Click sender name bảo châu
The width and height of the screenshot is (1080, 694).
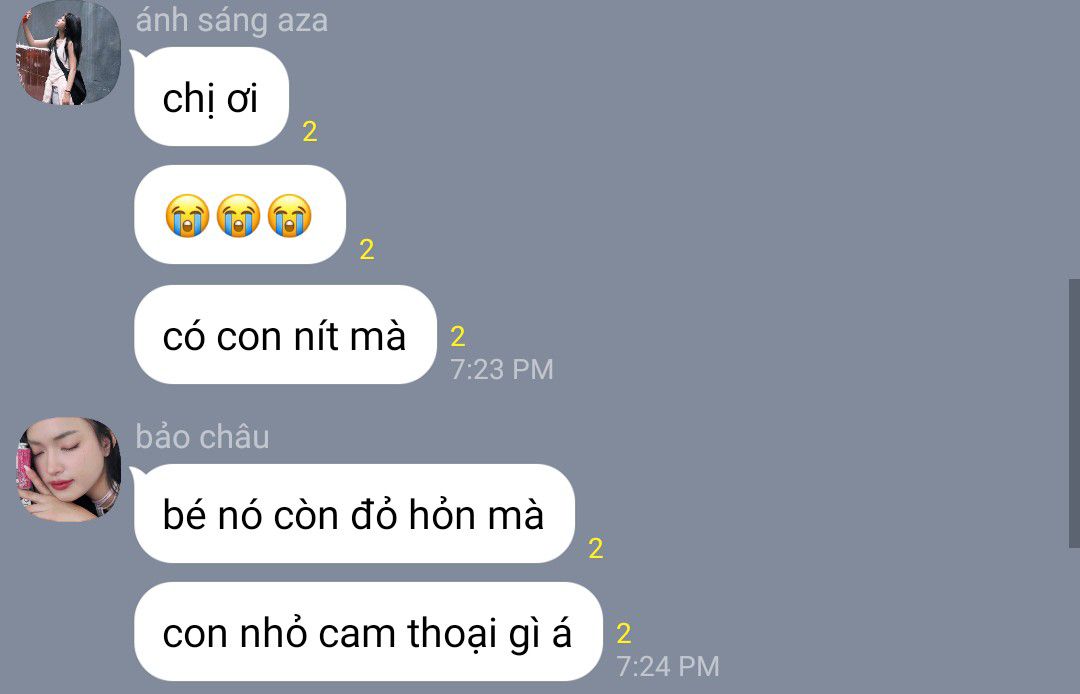pyautogui.click(x=202, y=437)
